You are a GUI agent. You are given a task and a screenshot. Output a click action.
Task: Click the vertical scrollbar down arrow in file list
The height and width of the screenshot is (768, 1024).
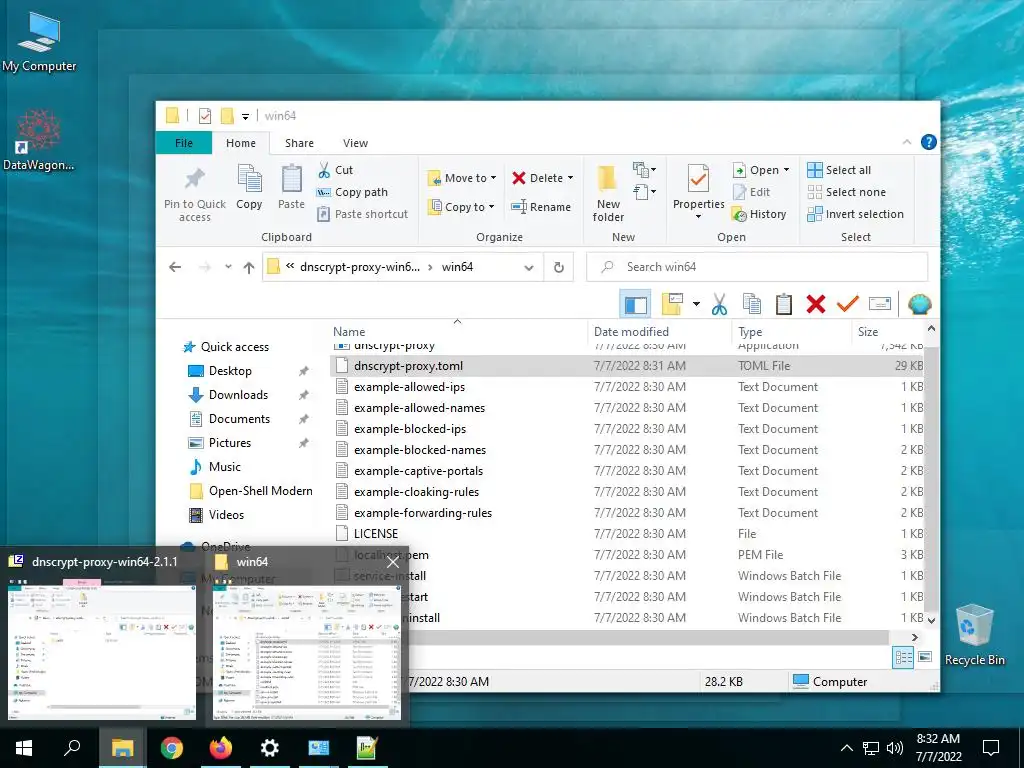pyautogui.click(x=932, y=620)
